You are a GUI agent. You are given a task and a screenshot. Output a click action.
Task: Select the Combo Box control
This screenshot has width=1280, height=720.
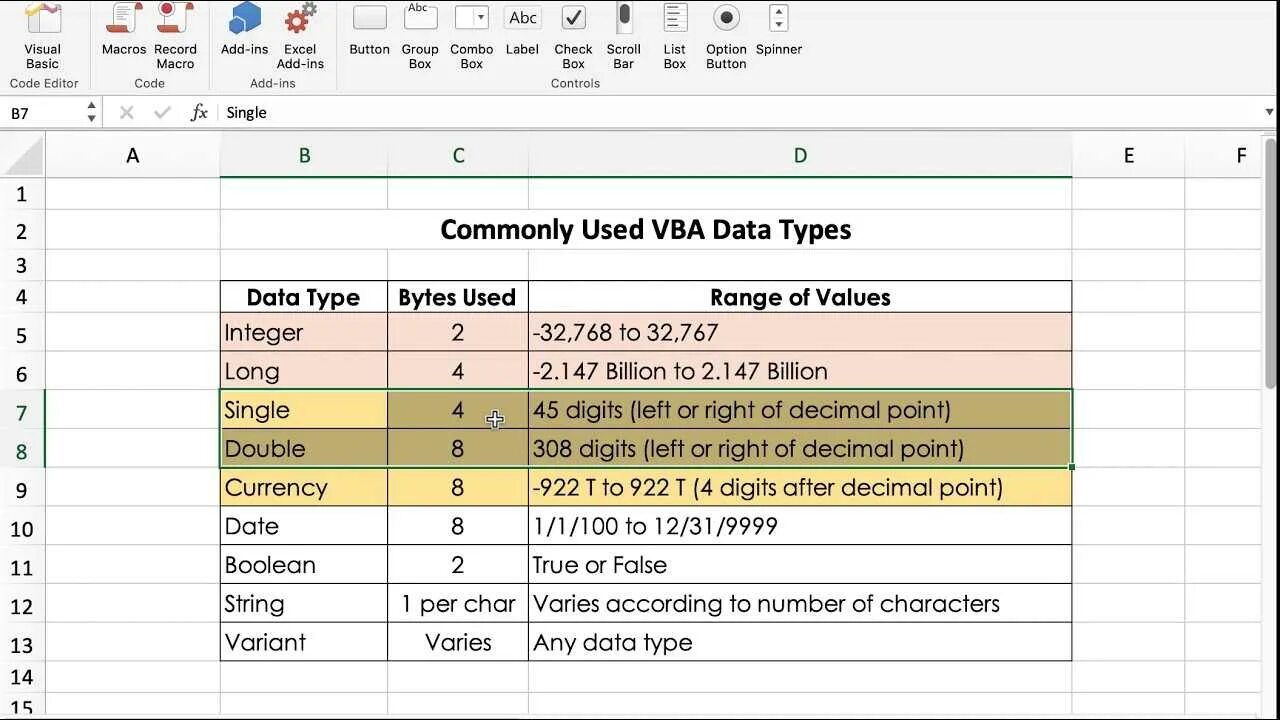tap(471, 36)
